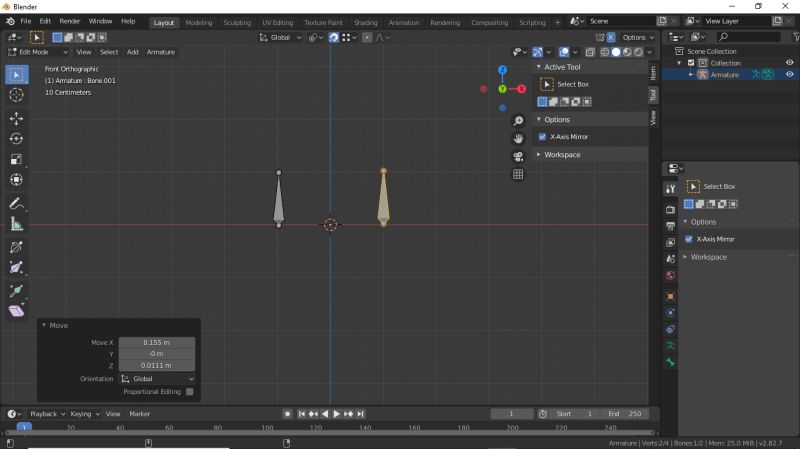
Task: Open Playback dropdown in timeline
Action: pyautogui.click(x=47, y=414)
